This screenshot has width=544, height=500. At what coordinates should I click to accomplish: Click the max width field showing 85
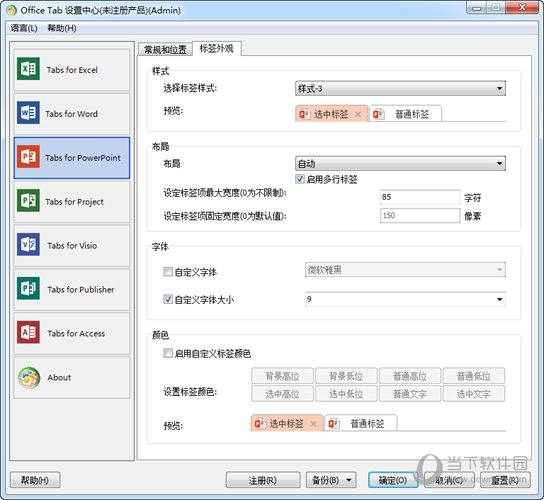point(420,197)
